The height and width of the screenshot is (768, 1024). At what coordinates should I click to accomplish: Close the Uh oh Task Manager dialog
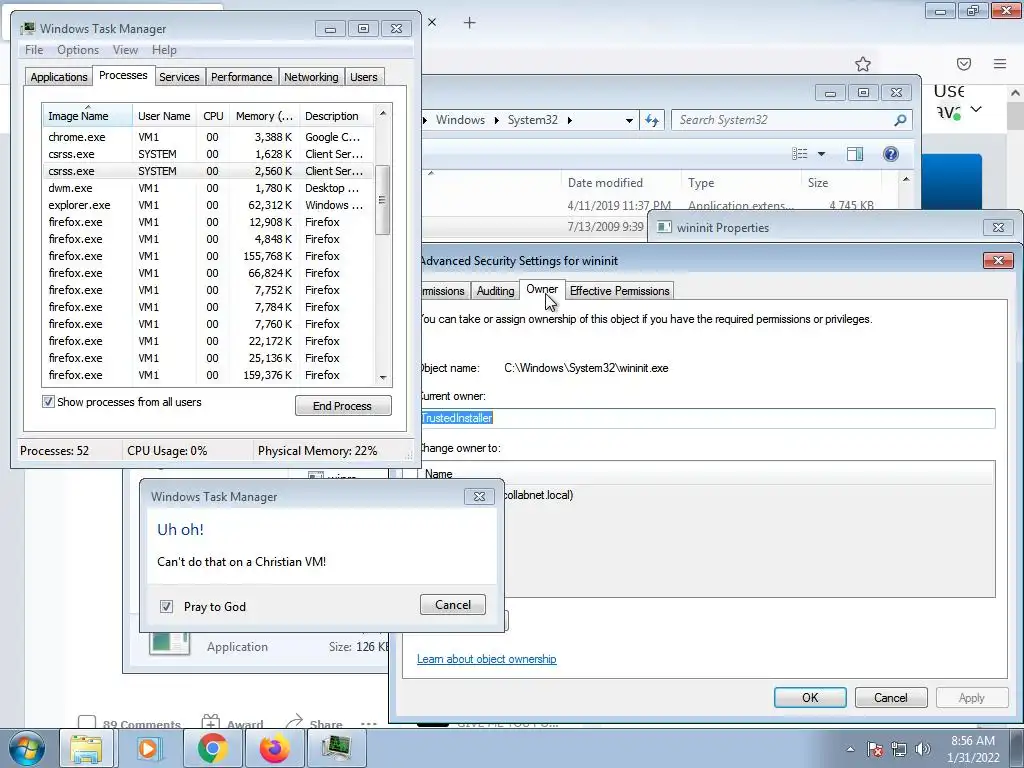pyautogui.click(x=479, y=496)
